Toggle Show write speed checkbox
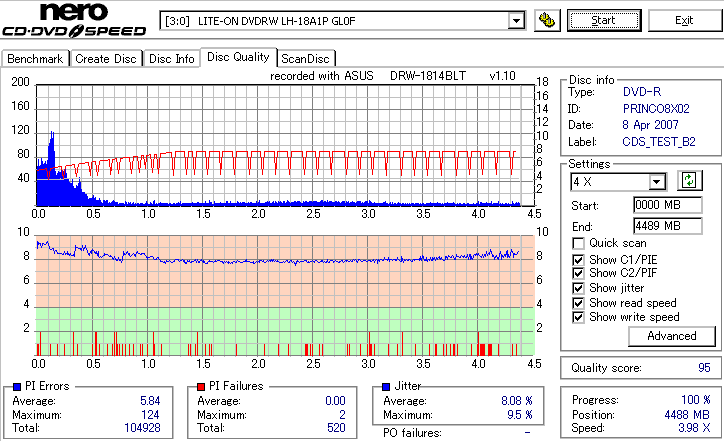This screenshot has width=724, height=441. point(578,317)
